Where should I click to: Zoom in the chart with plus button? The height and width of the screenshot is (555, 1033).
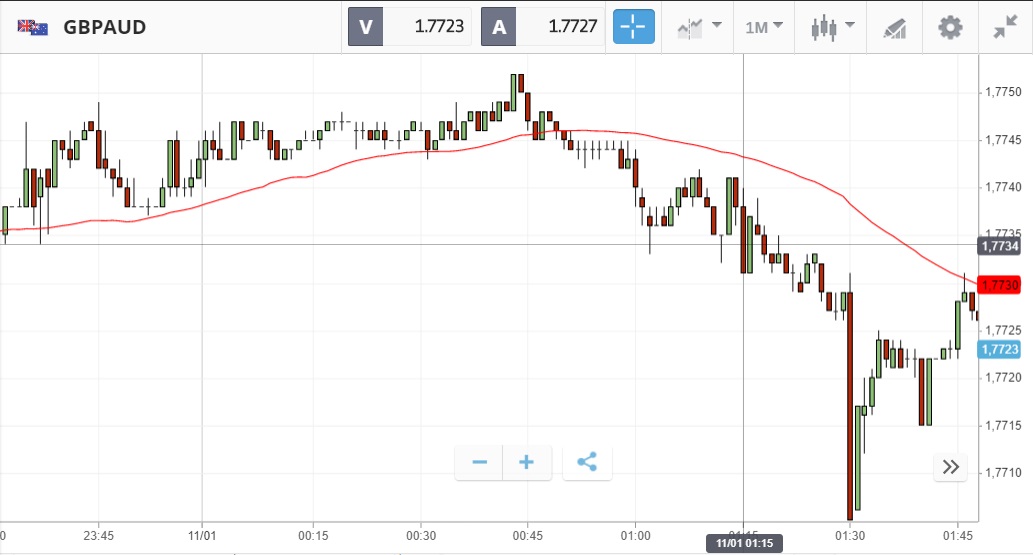pos(527,463)
